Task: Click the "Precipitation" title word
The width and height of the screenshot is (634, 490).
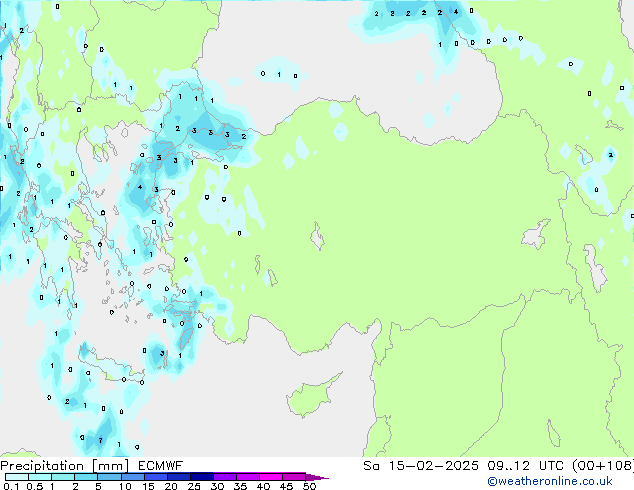Action: point(42,466)
